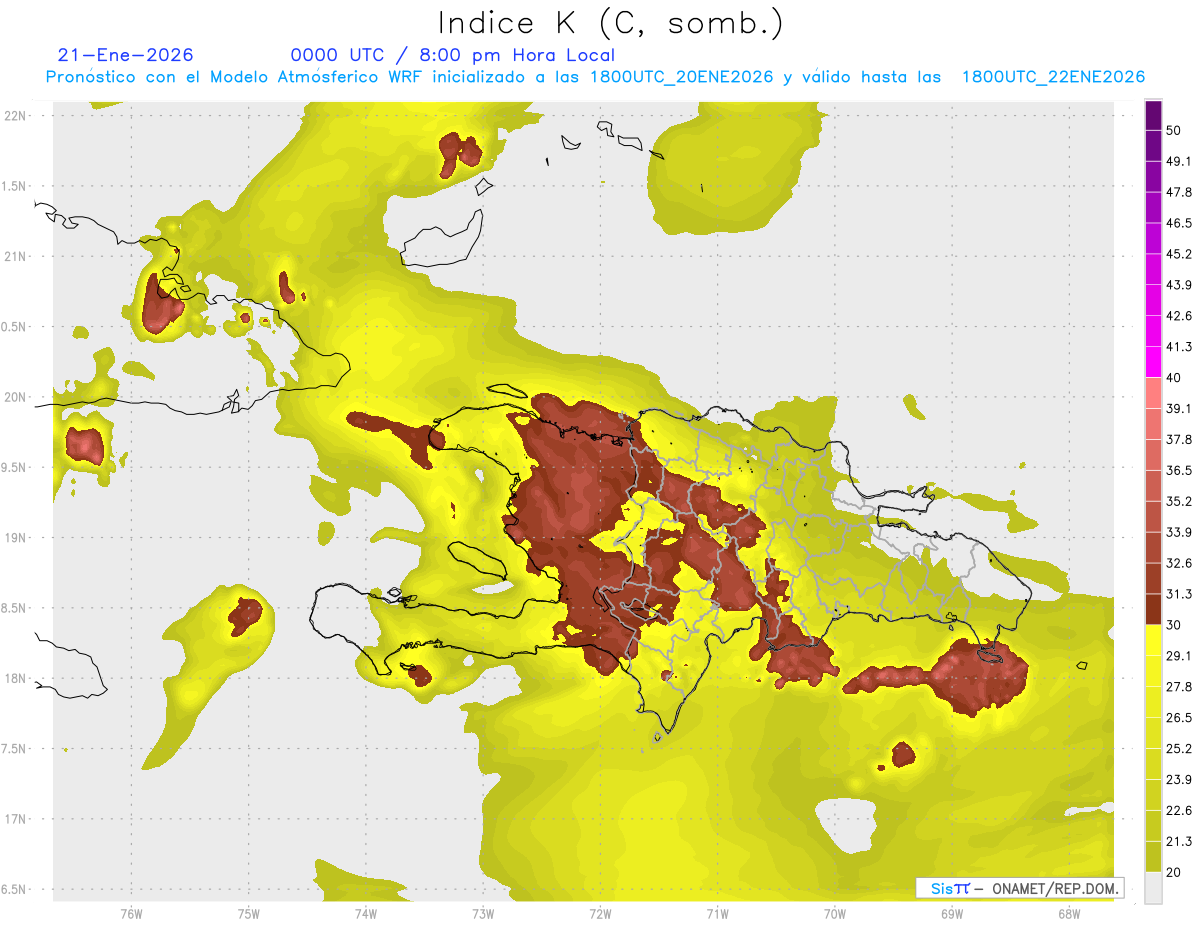
Task: Click the latitude axis label '22N'
Action: coord(16,115)
